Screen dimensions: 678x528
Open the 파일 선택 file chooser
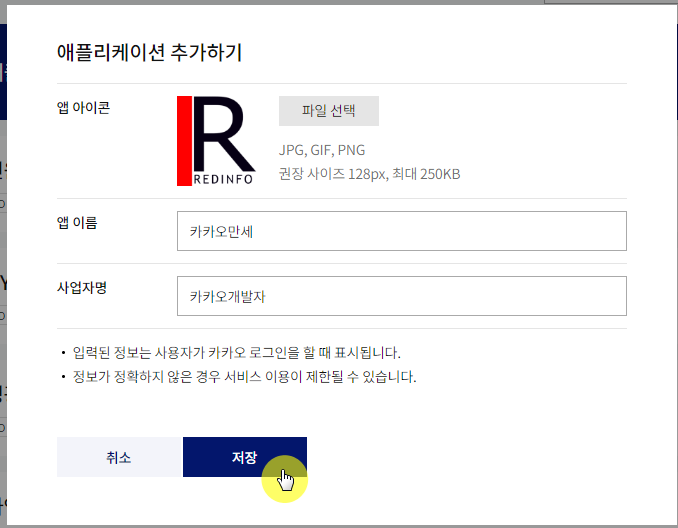[x=329, y=111]
